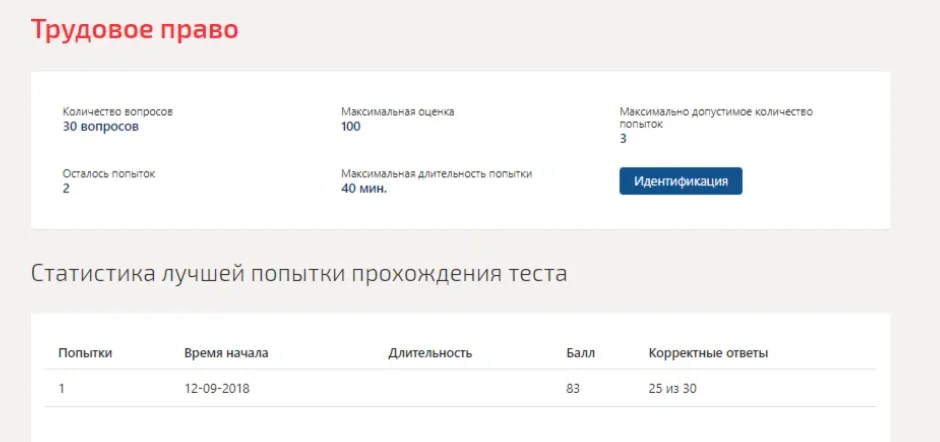Click the Максимально допустимое количество попыток label

coord(716,118)
